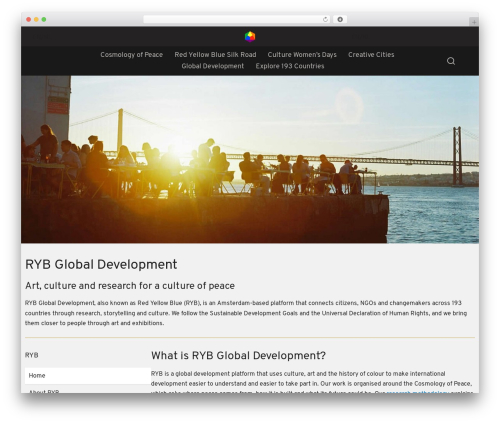Click the red close window button
This screenshot has height=423, width=500.
pyautogui.click(x=29, y=19)
